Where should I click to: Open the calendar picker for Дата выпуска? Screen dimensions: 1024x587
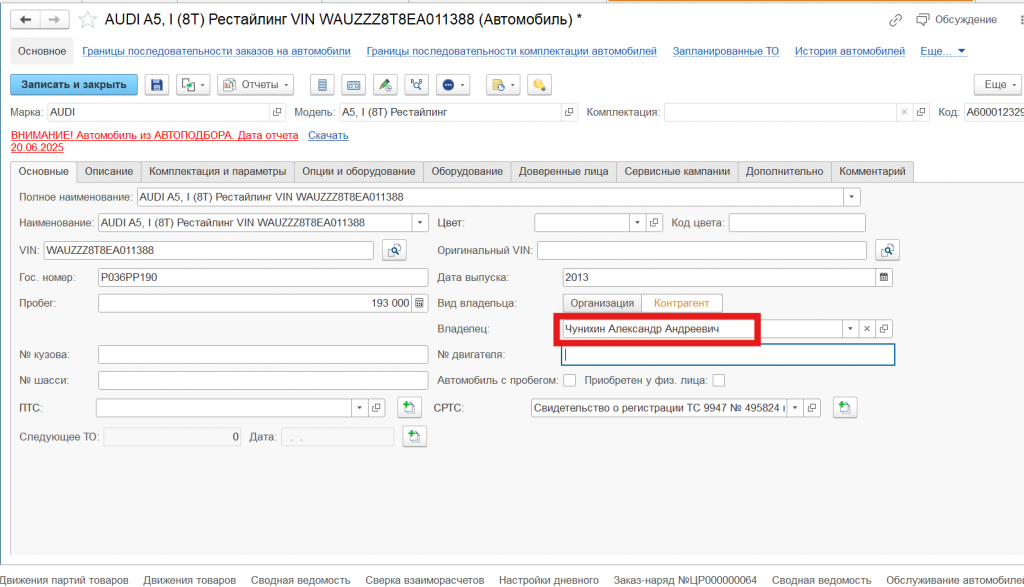883,277
